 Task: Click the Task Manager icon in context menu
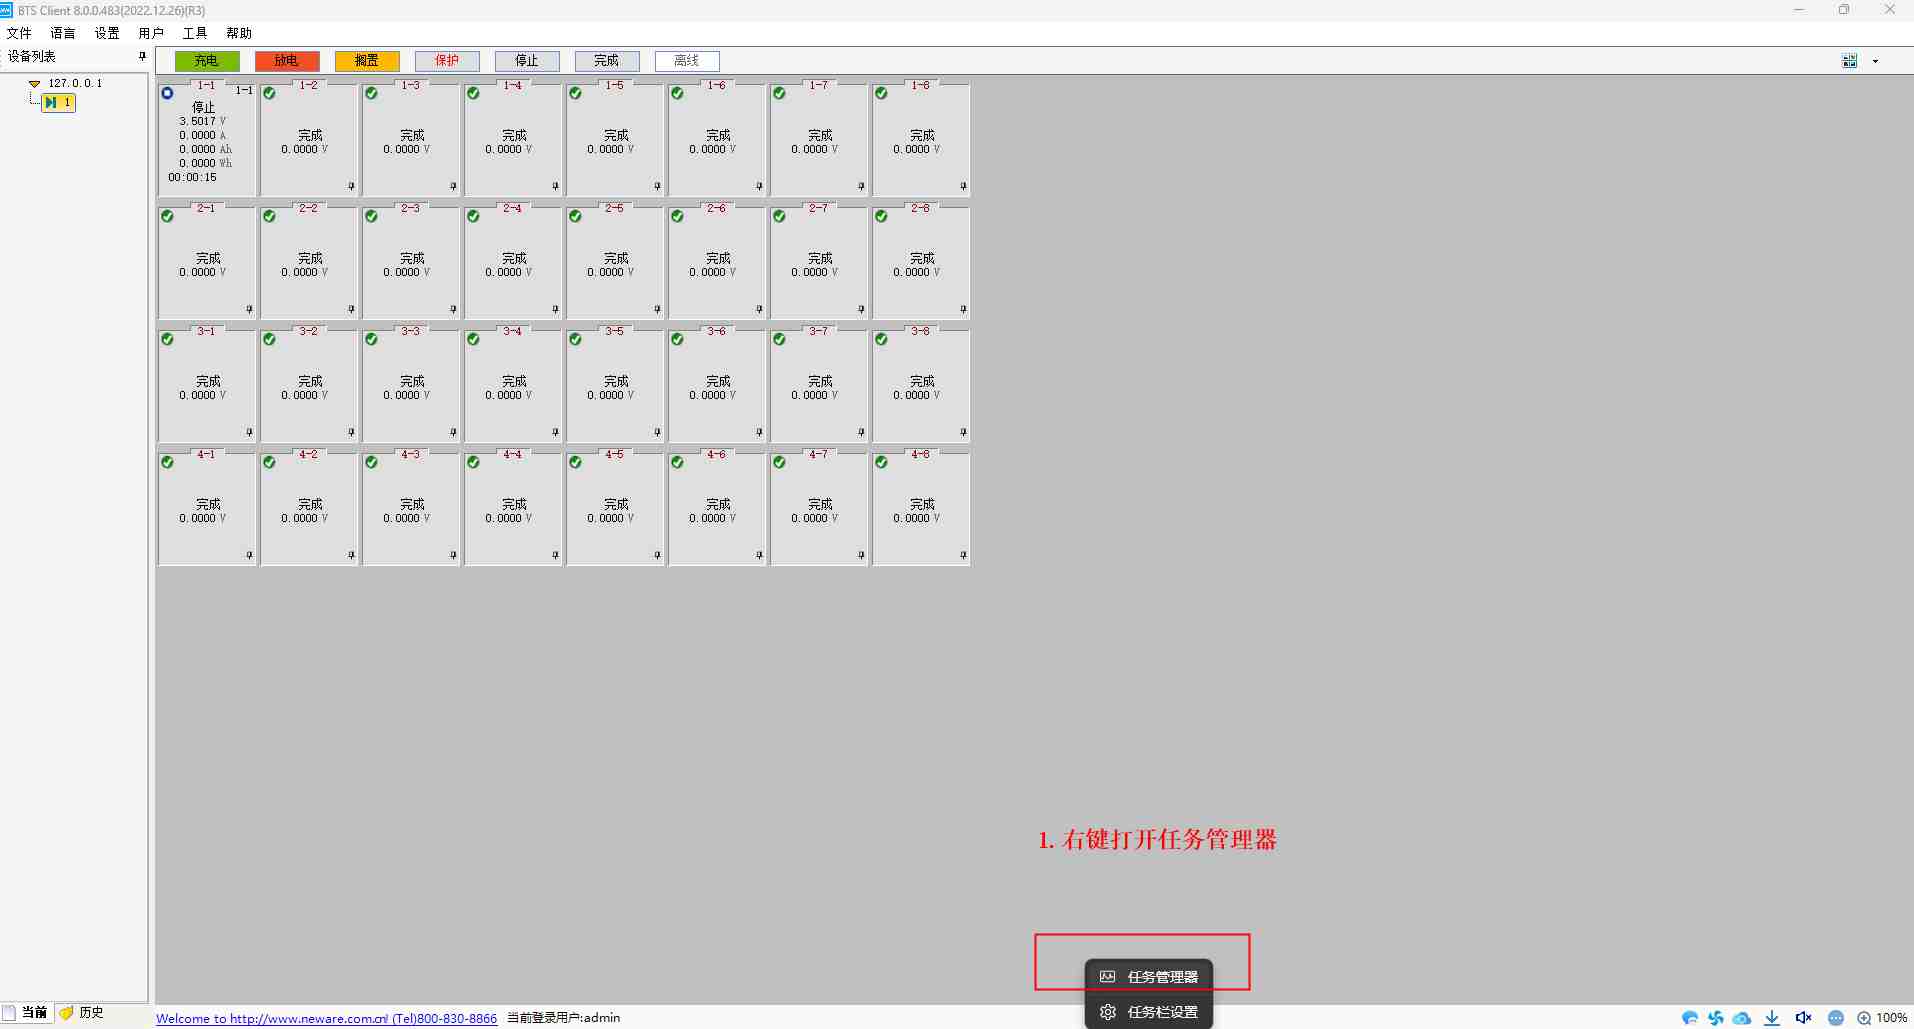click(1107, 977)
